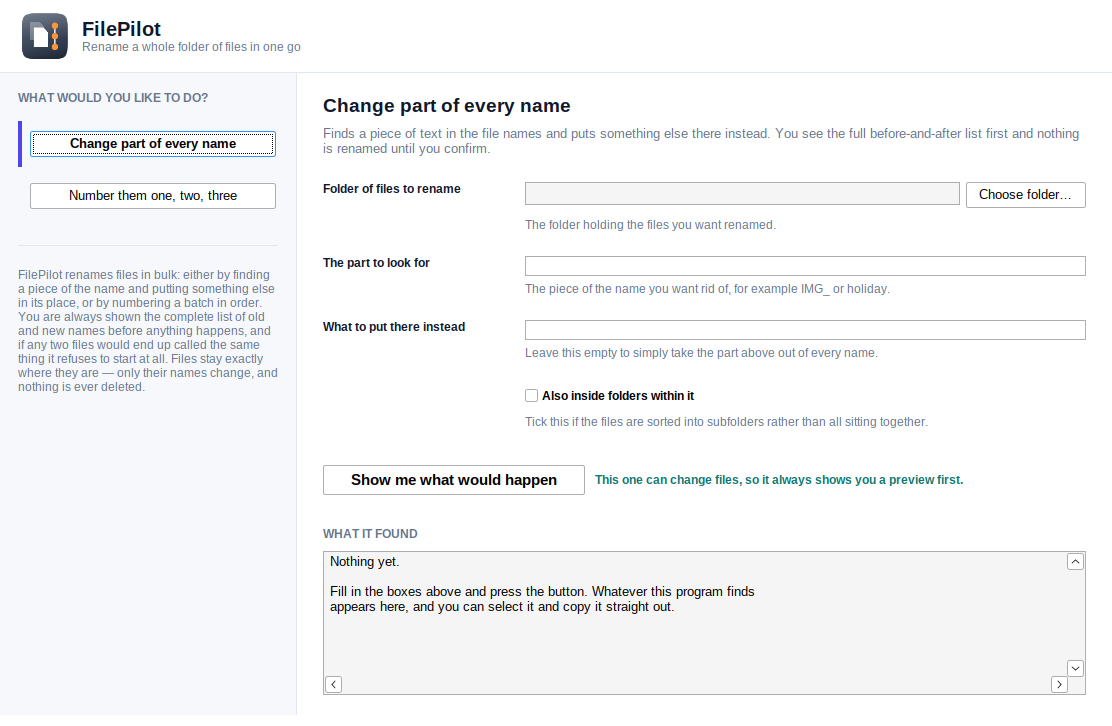The image size is (1112, 726).
Task: Click the 'Fill in the boxes above' results text
Action: pyautogui.click(x=542, y=599)
